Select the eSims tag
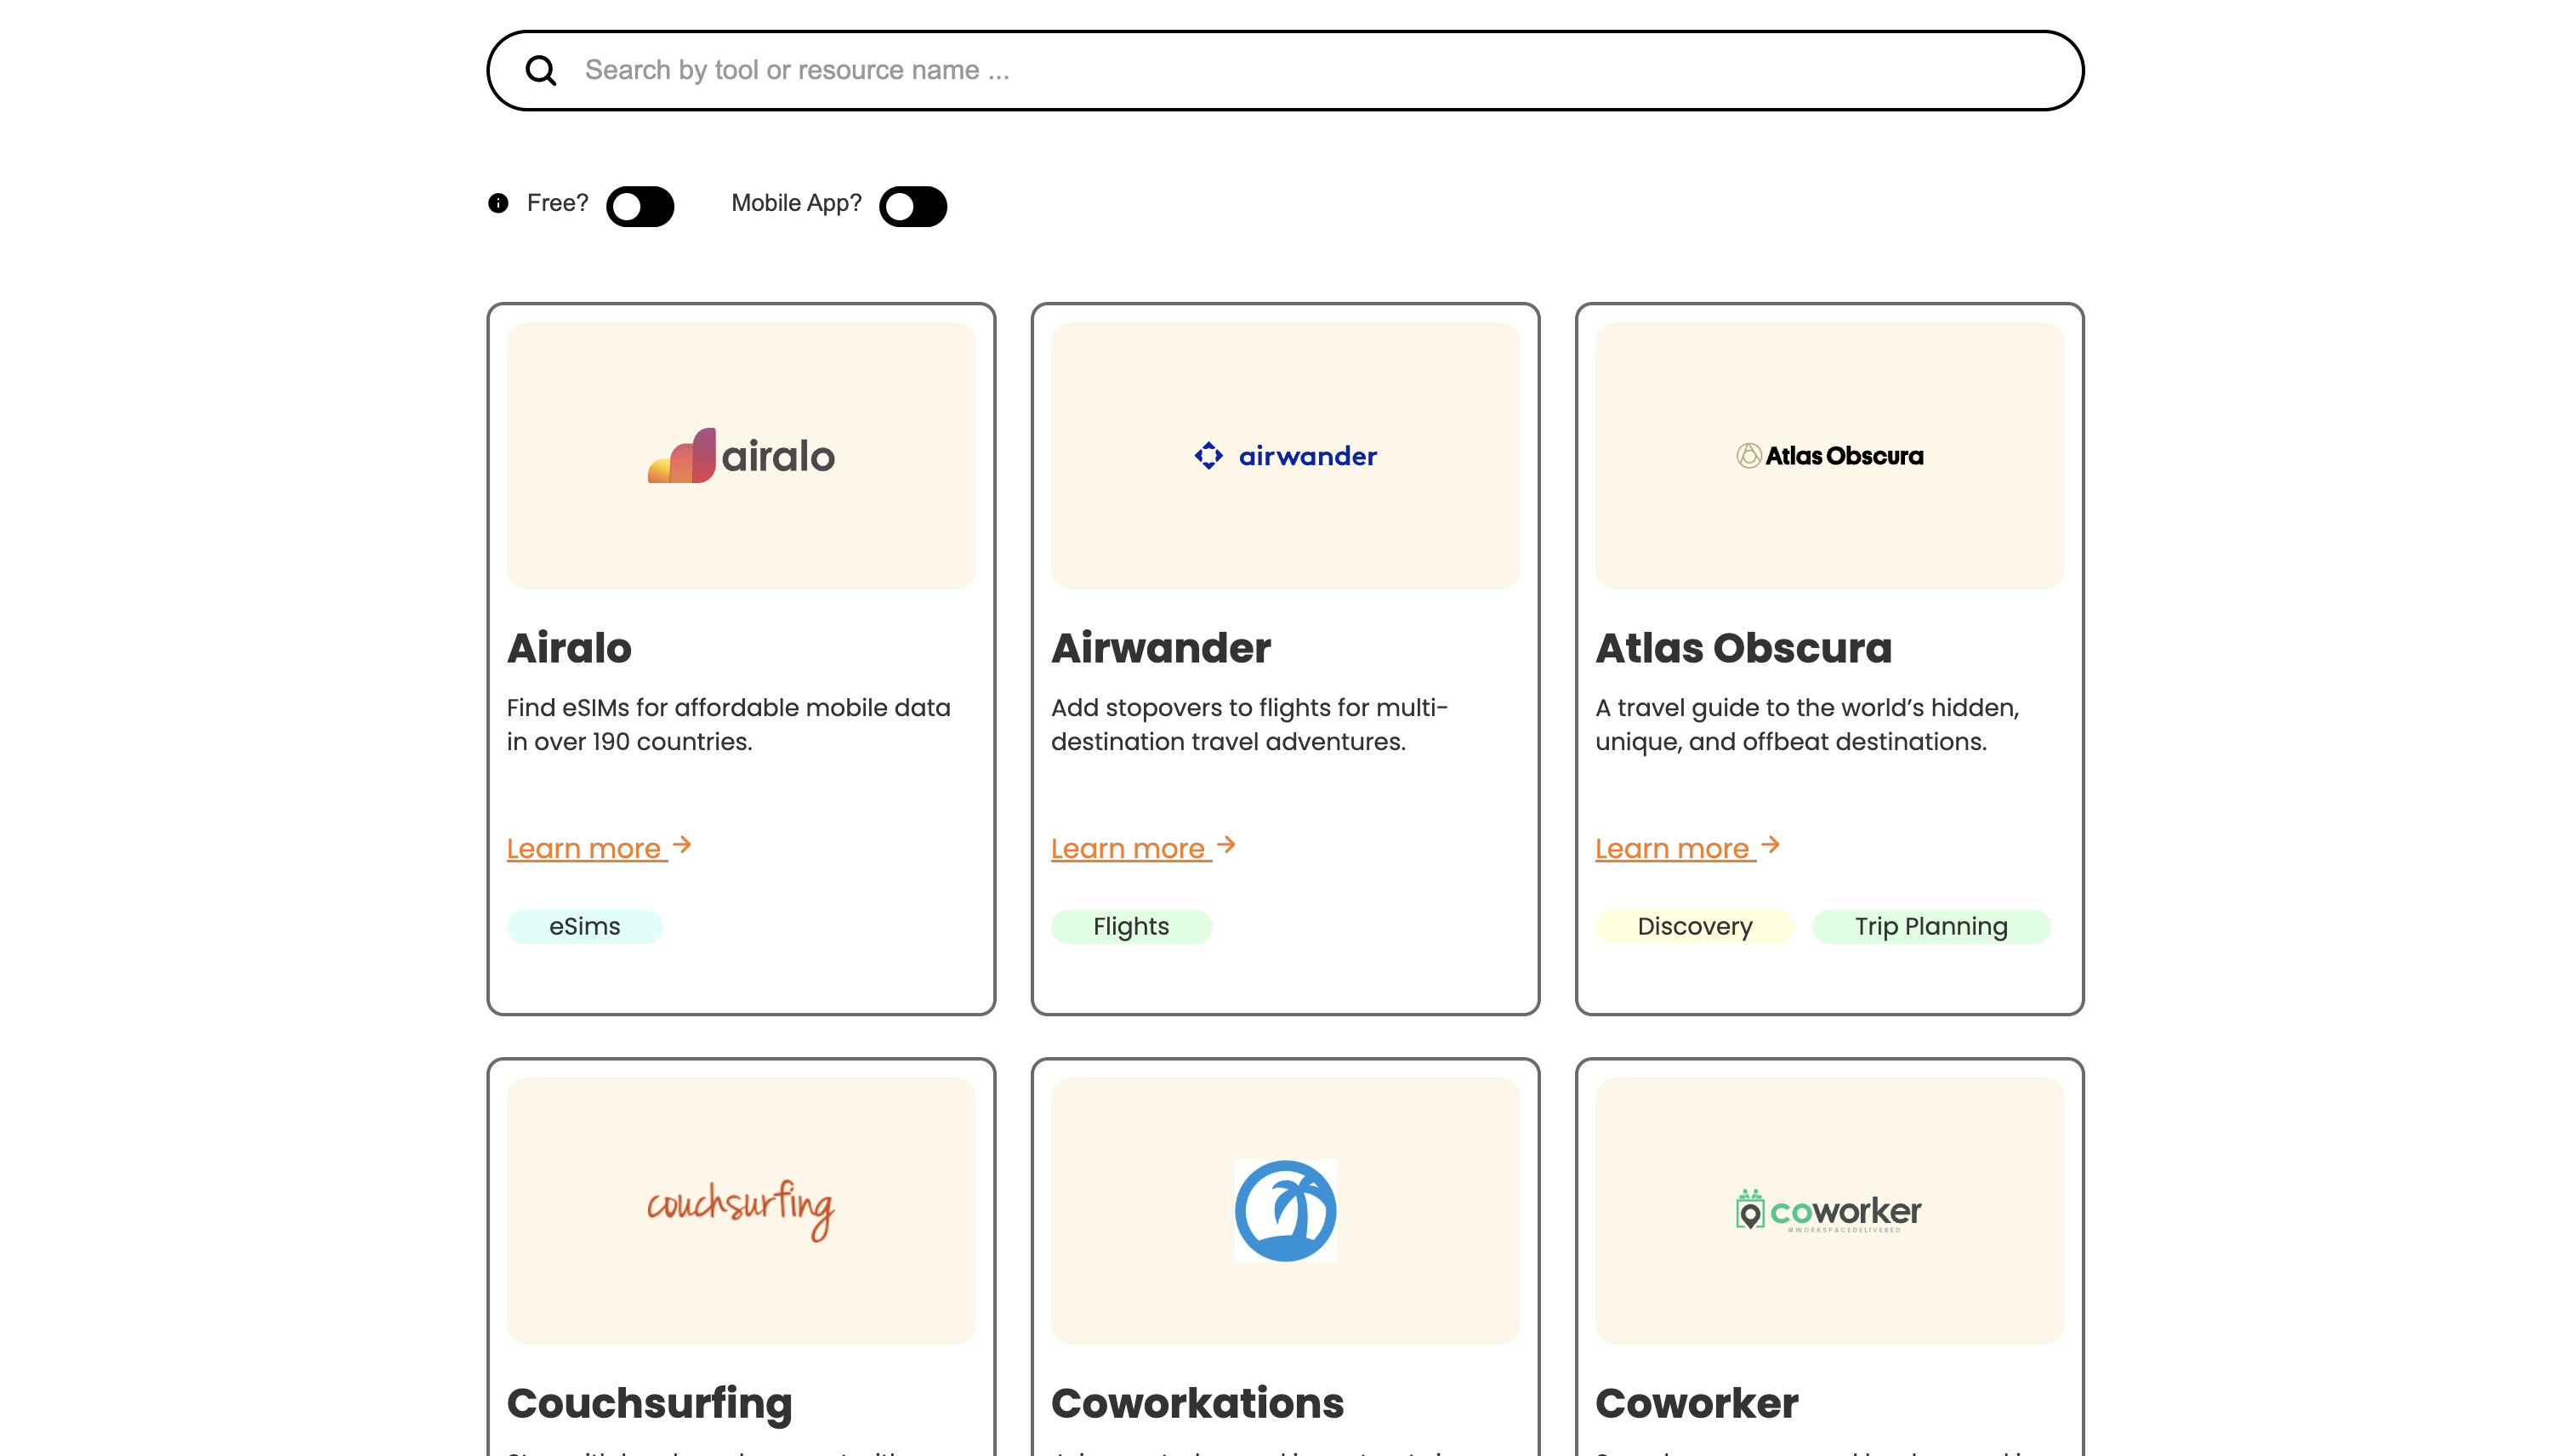This screenshot has width=2570, height=1456. click(x=584, y=926)
